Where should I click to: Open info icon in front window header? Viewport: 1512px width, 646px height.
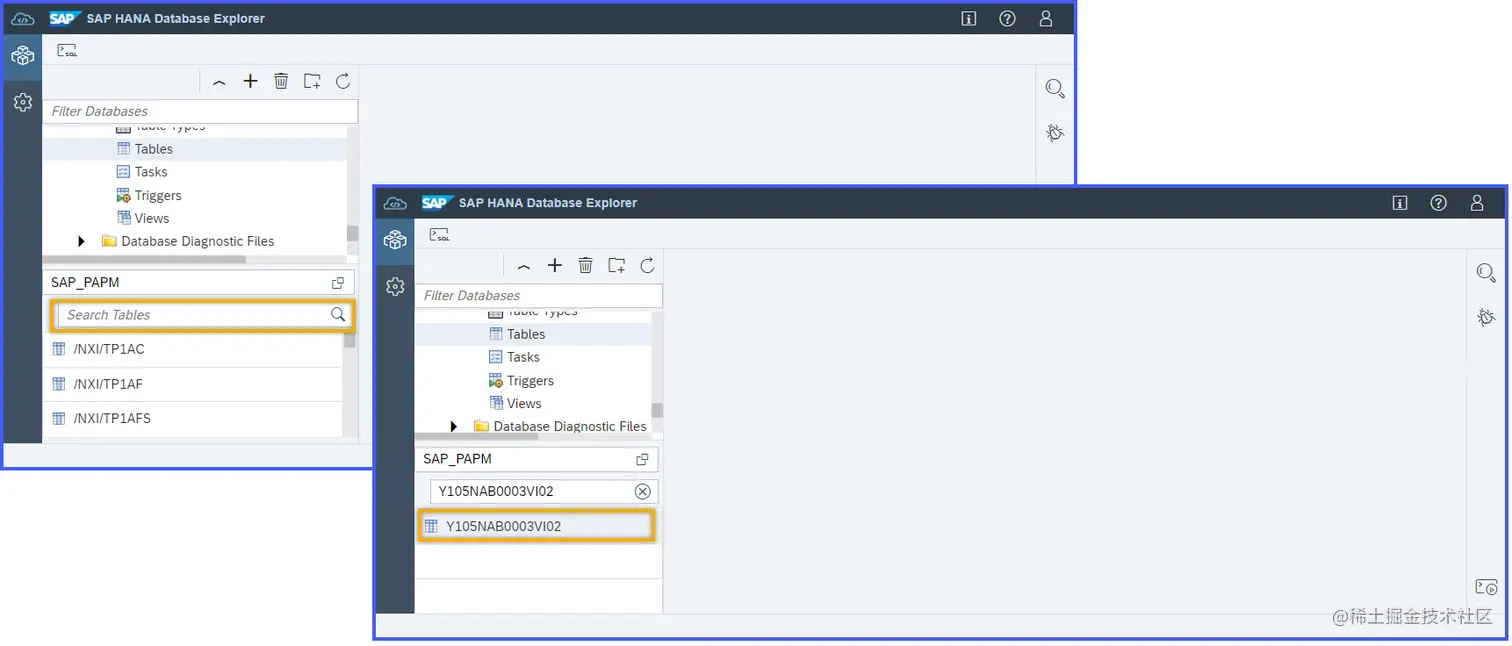[x=1400, y=202]
